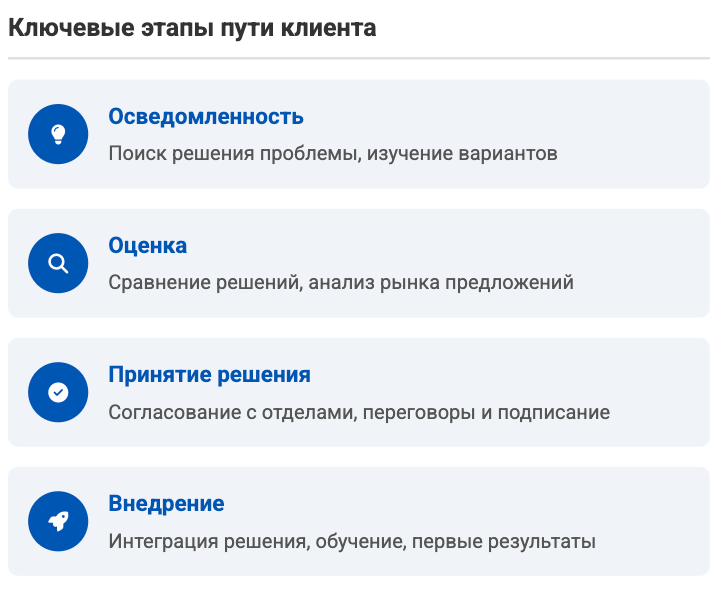724x594 pixels.
Task: Select the Оценка heading
Action: click(148, 245)
